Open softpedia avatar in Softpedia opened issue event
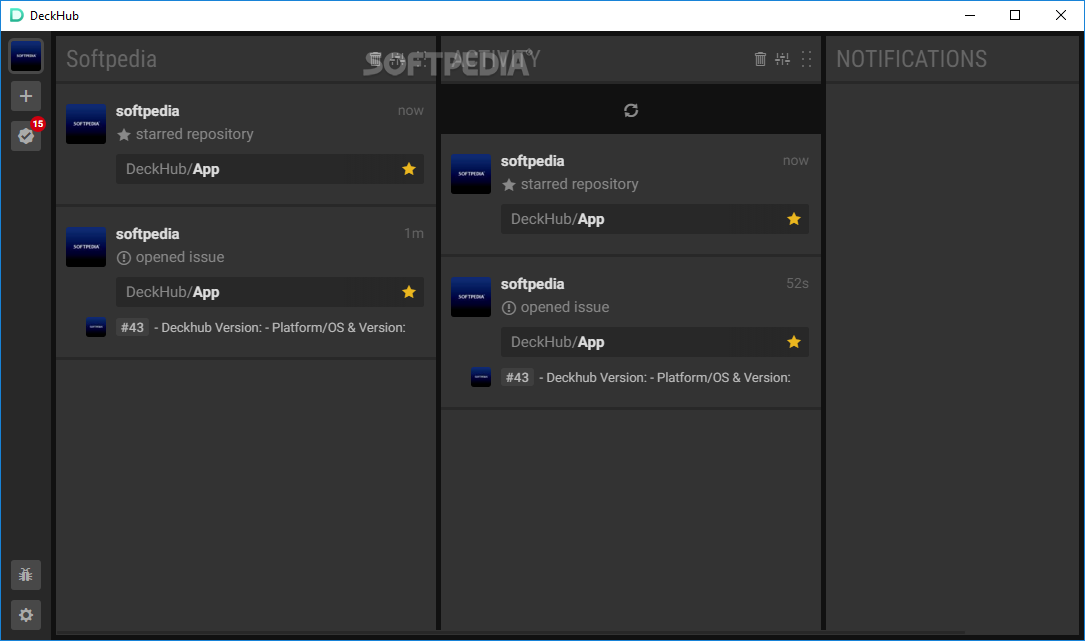Viewport: 1085px width, 641px height. 86,247
